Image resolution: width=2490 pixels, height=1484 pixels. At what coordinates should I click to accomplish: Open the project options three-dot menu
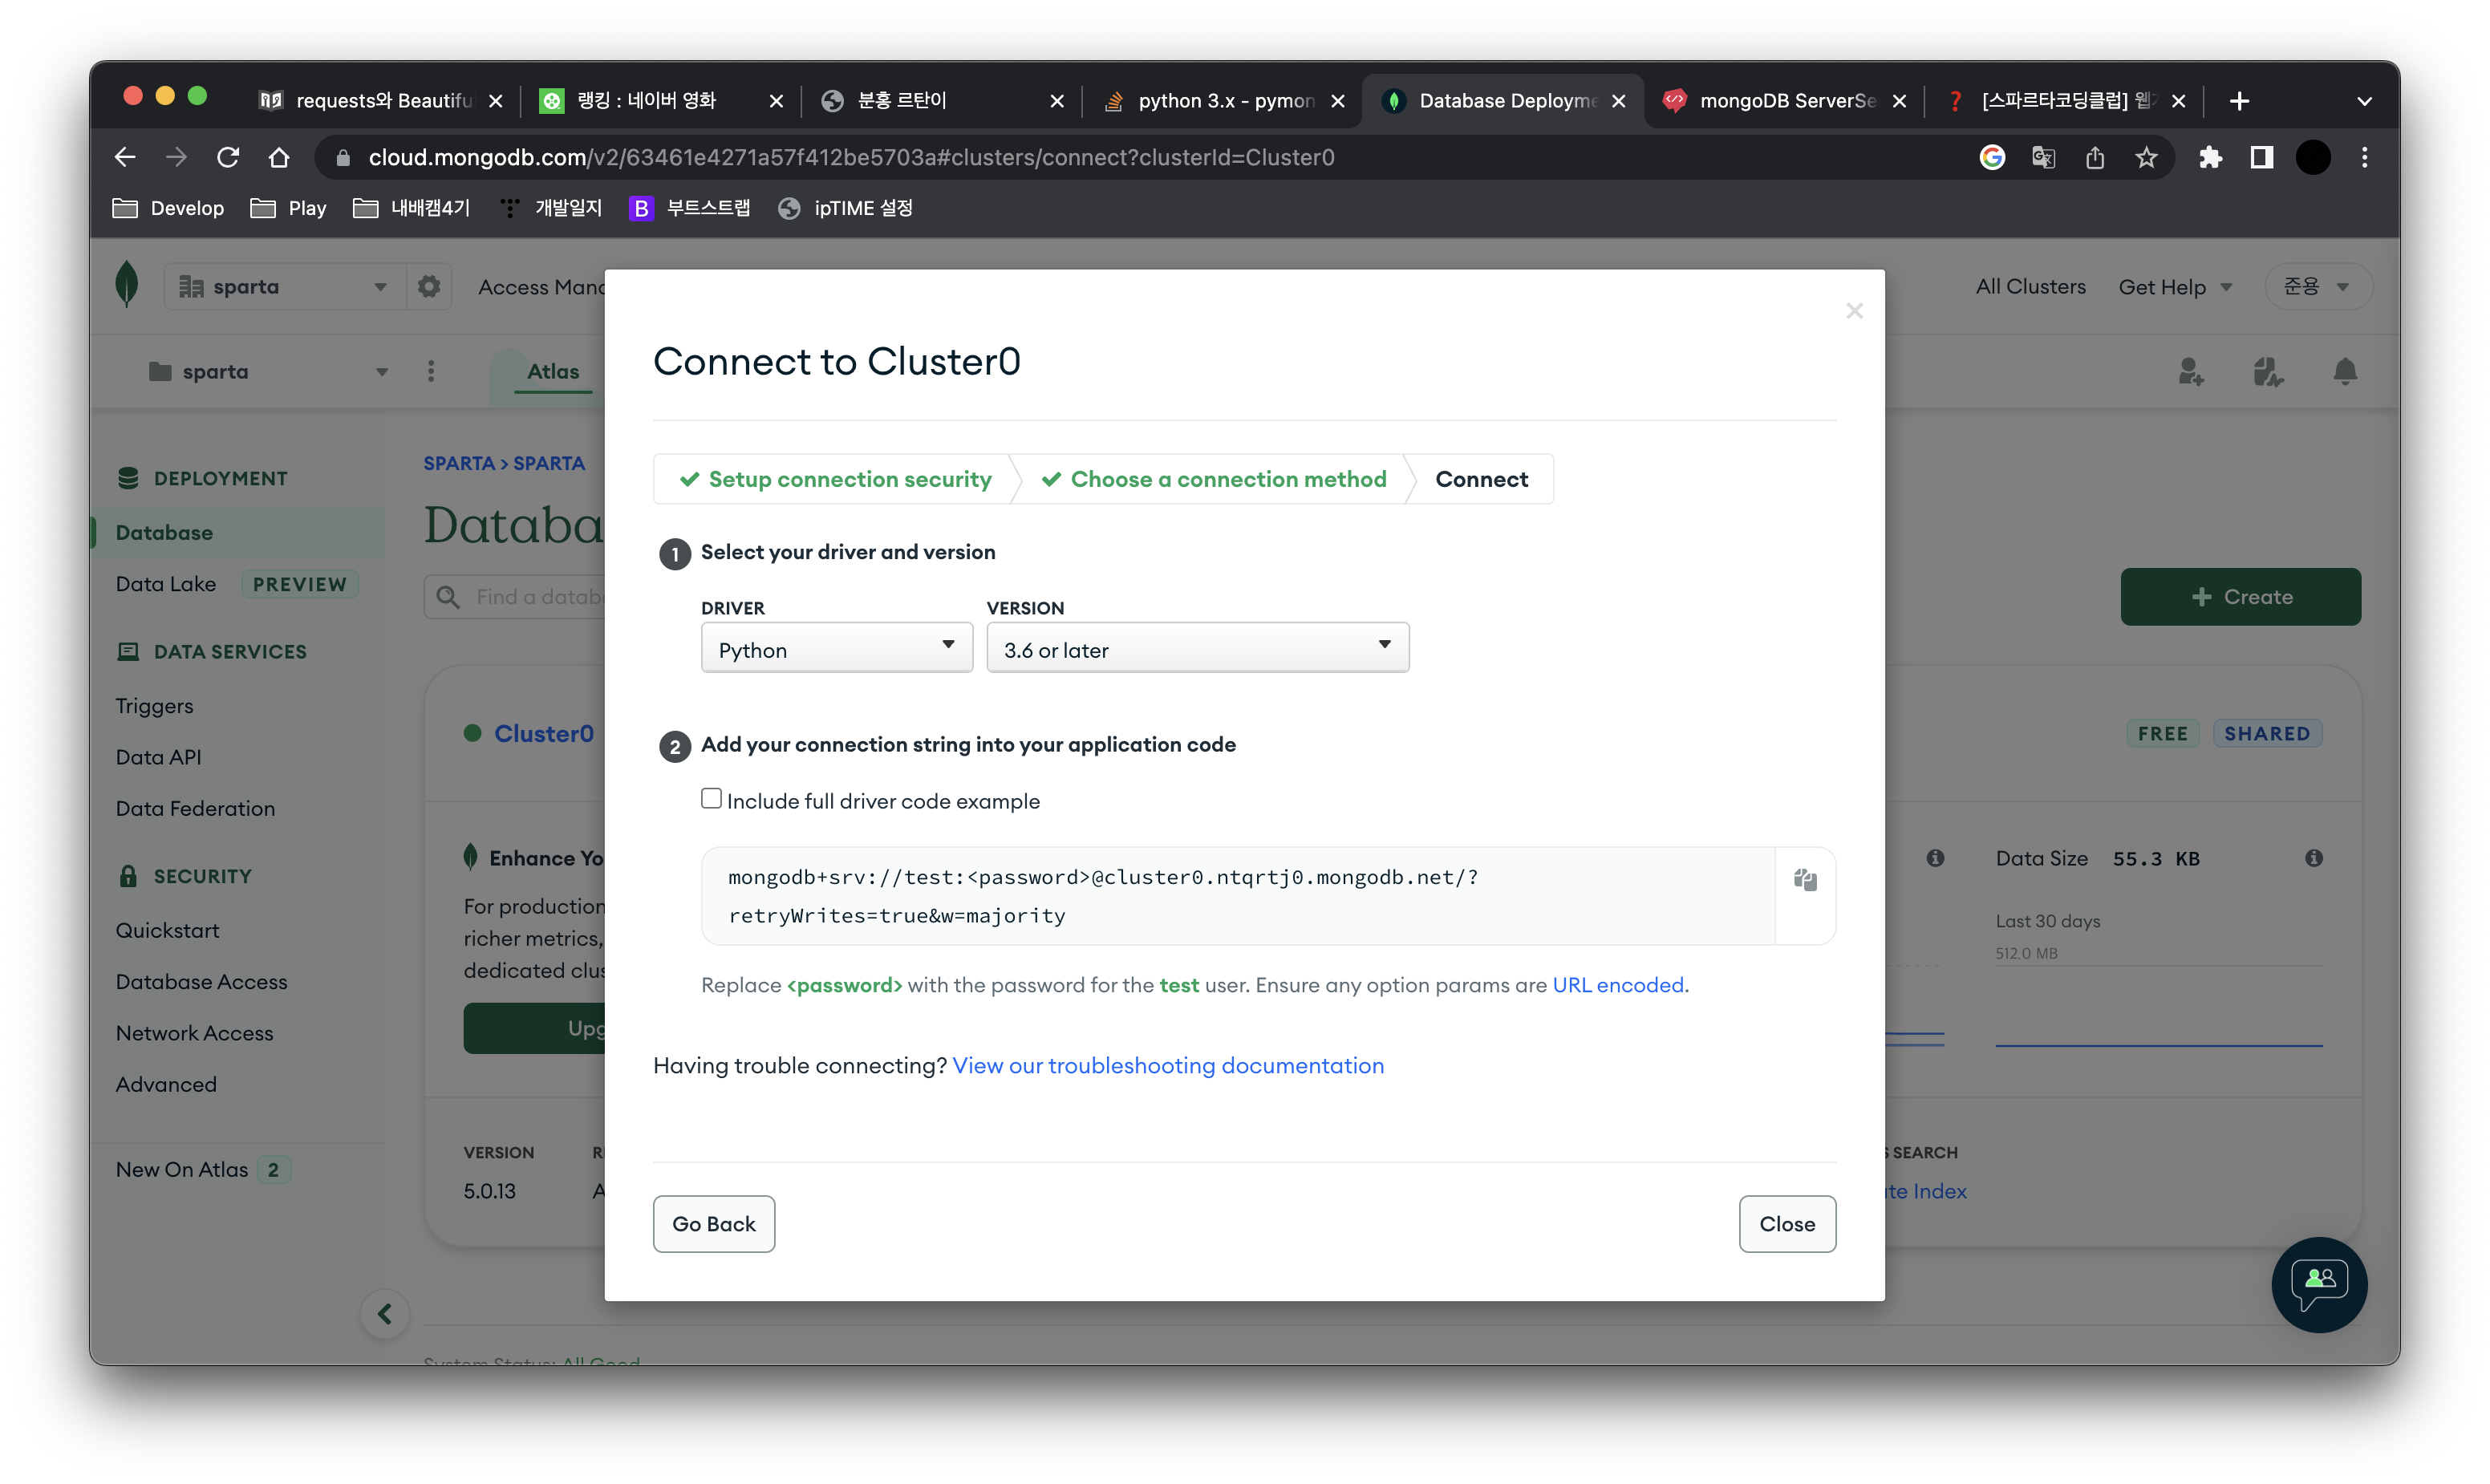coord(431,371)
